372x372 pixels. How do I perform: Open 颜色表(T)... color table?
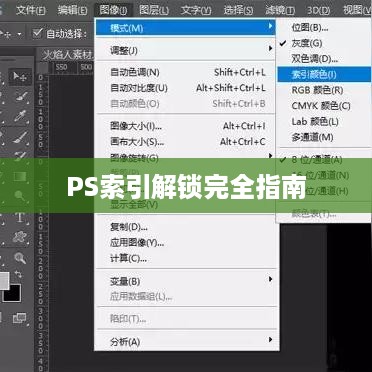click(324, 214)
